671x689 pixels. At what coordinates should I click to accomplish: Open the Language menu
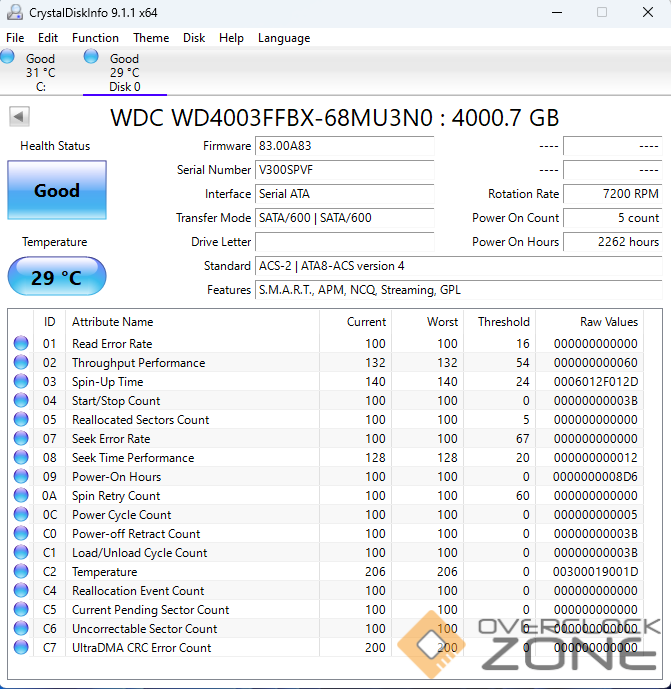click(x=284, y=38)
